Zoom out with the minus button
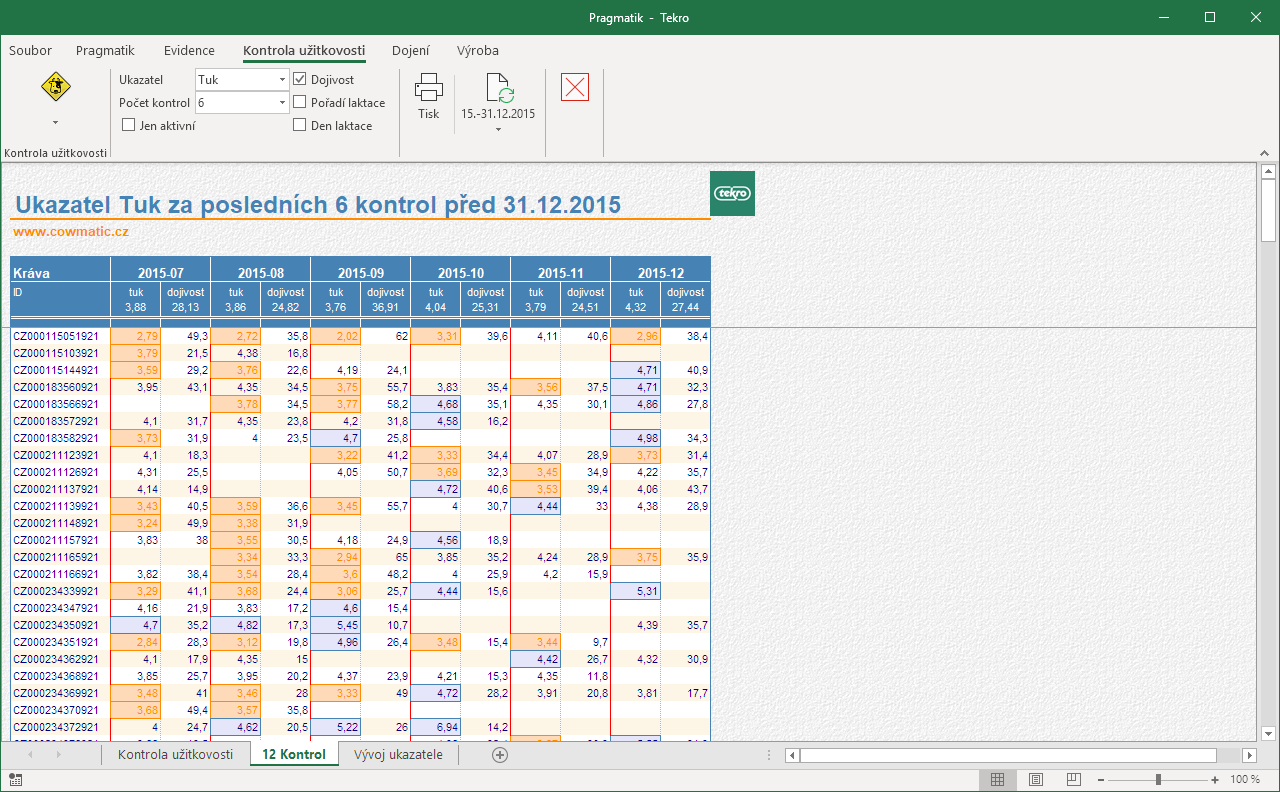 coord(1101,779)
